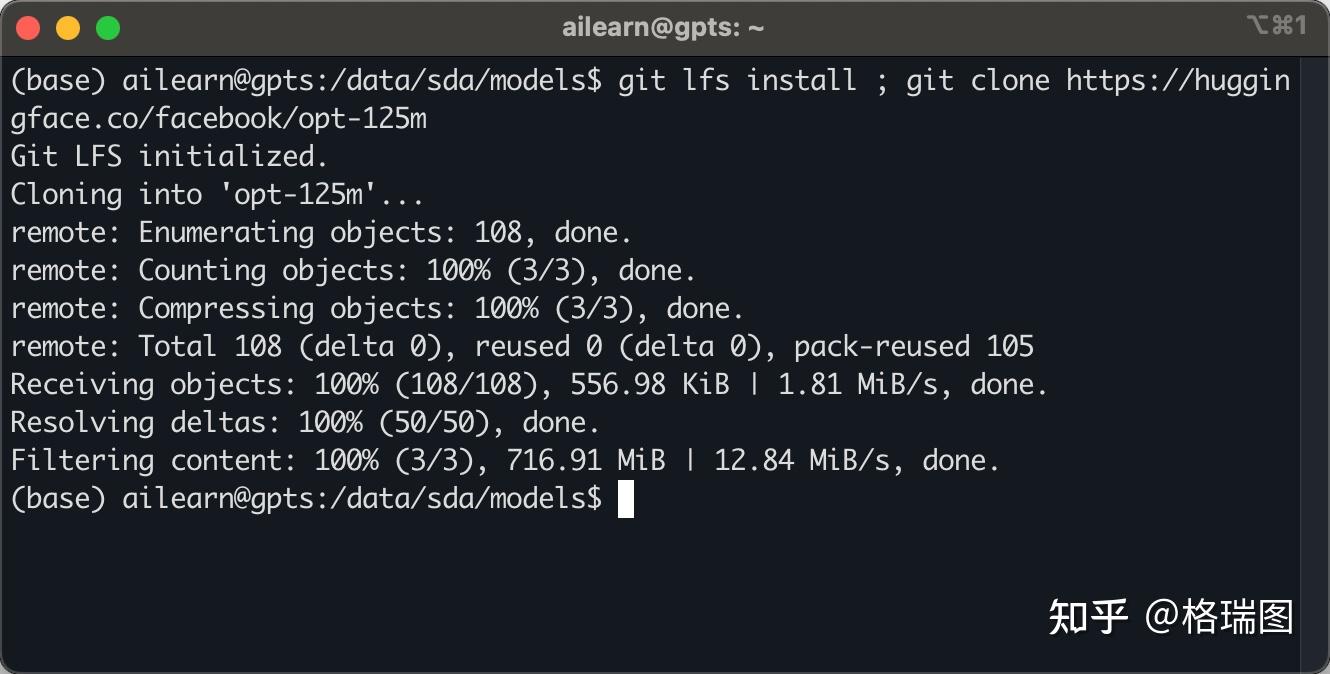
Task: Minimize the window using the yellow button
Action: (x=68, y=28)
